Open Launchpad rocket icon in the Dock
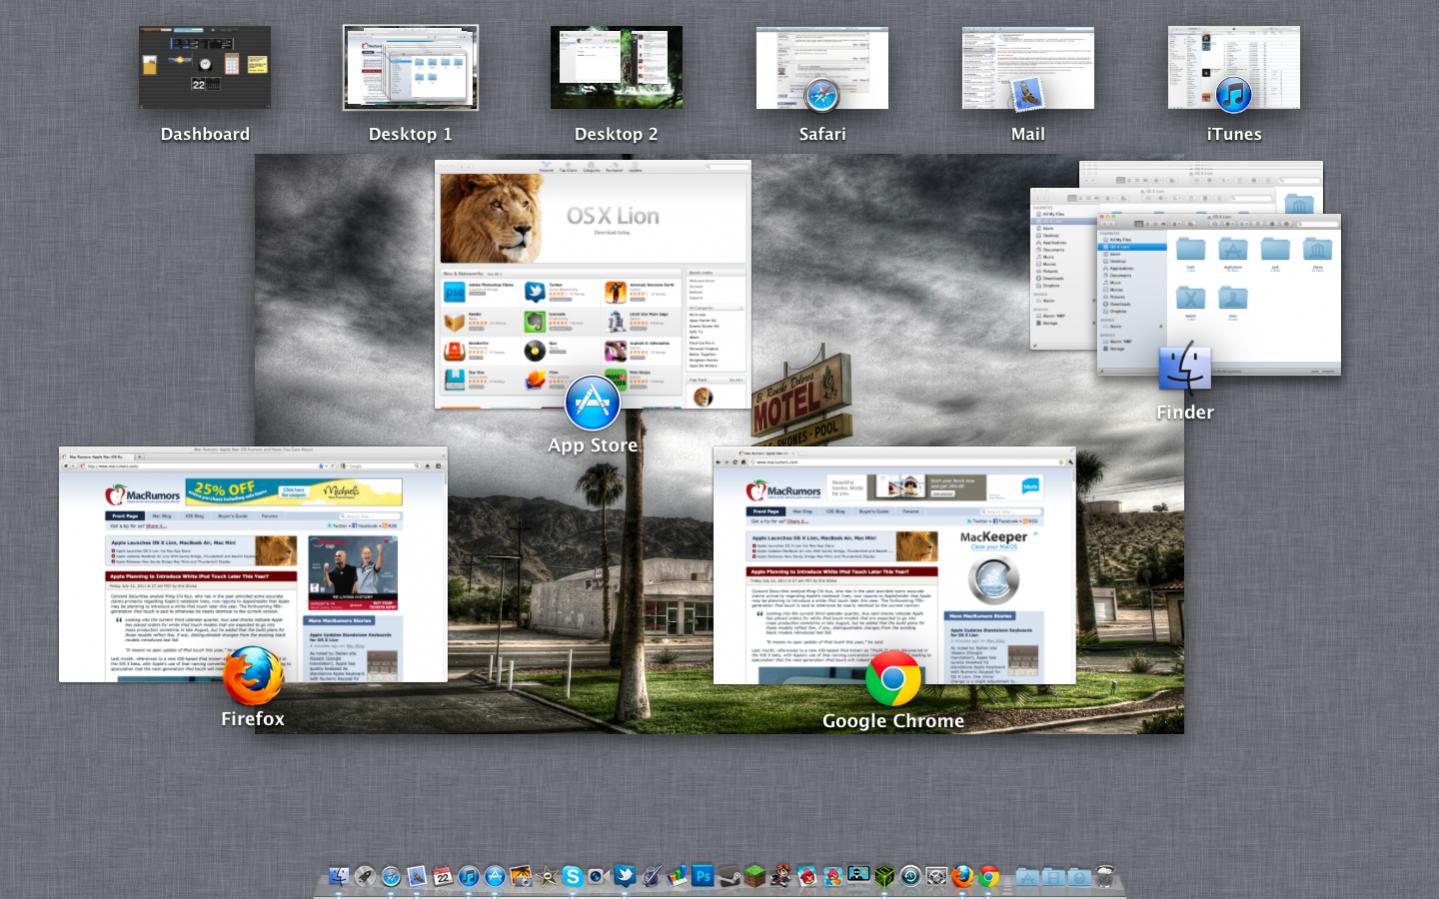The image size is (1439, 899). pyautogui.click(x=365, y=876)
